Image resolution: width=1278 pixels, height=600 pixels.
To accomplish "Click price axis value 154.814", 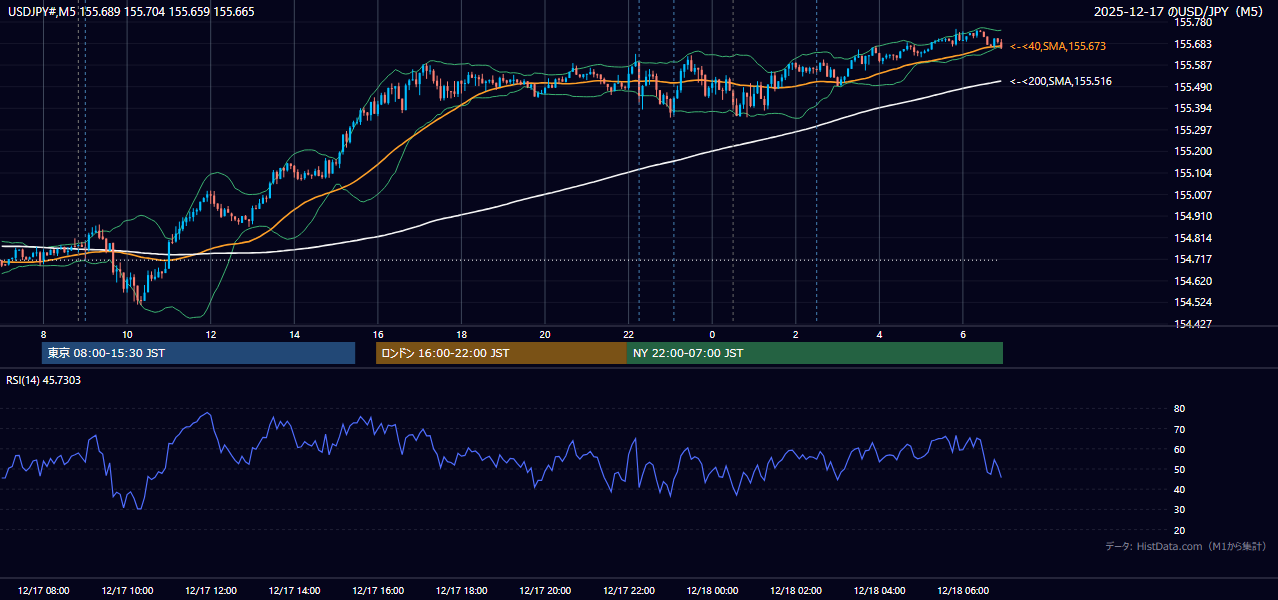I will (1192, 238).
